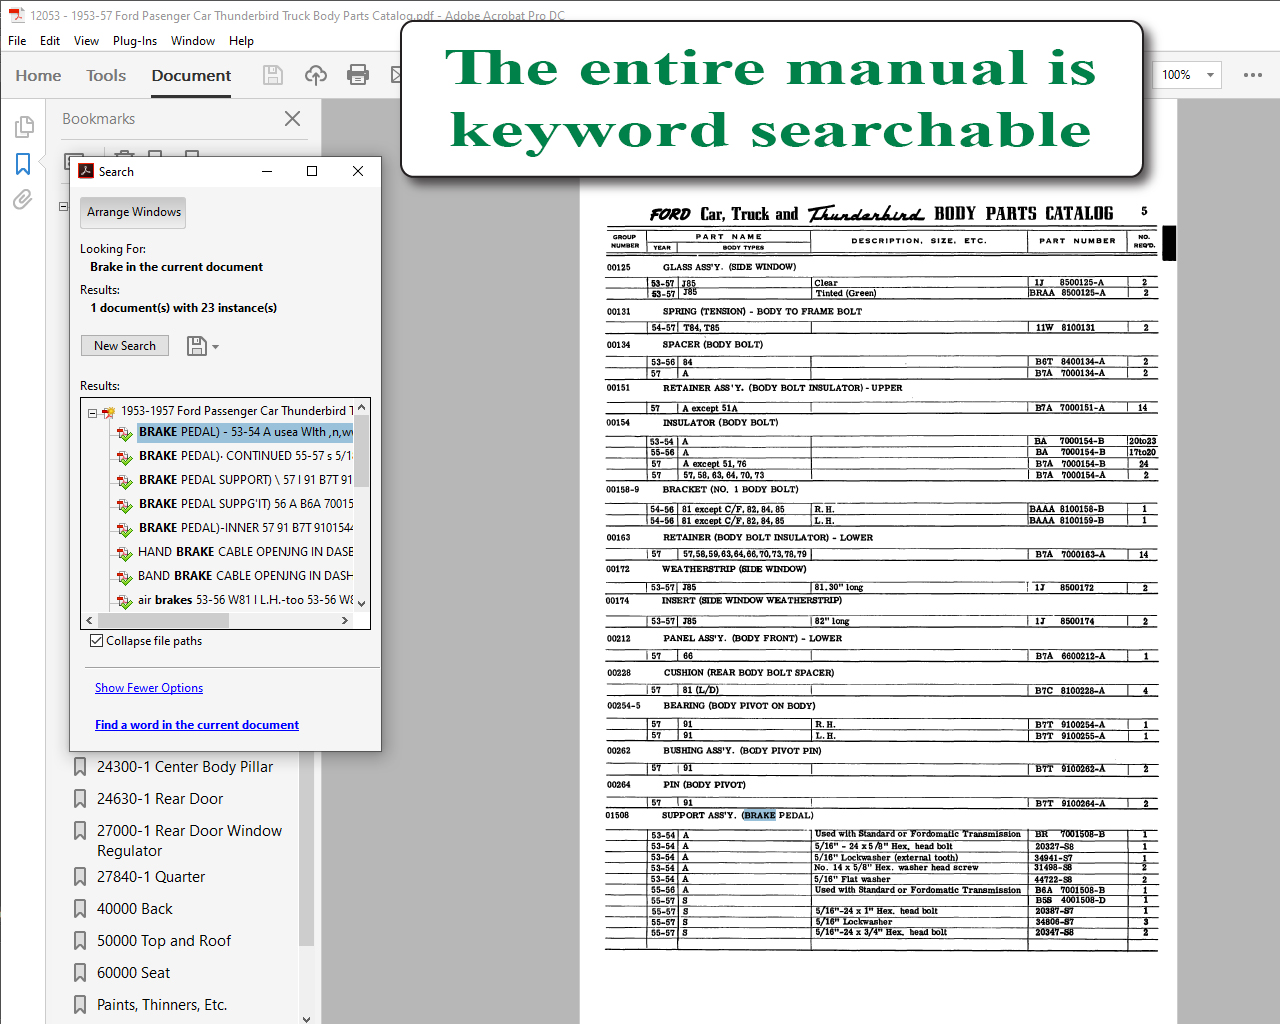Open the 60000 Seat bookmark

coord(134,973)
